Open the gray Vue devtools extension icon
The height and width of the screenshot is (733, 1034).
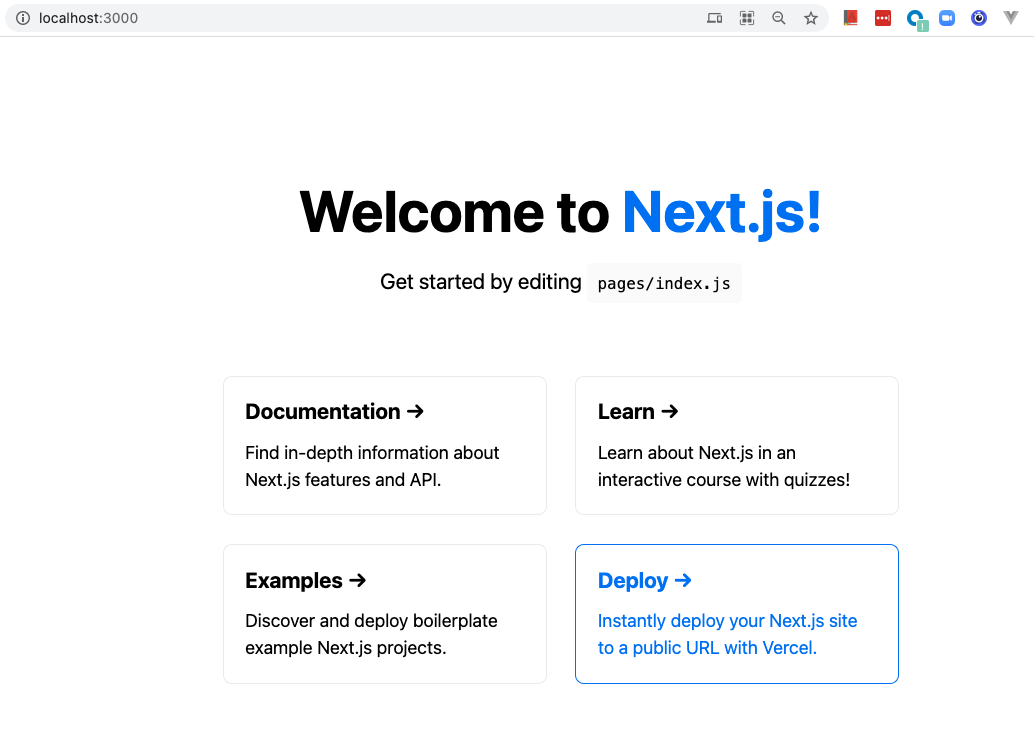pyautogui.click(x=1011, y=18)
